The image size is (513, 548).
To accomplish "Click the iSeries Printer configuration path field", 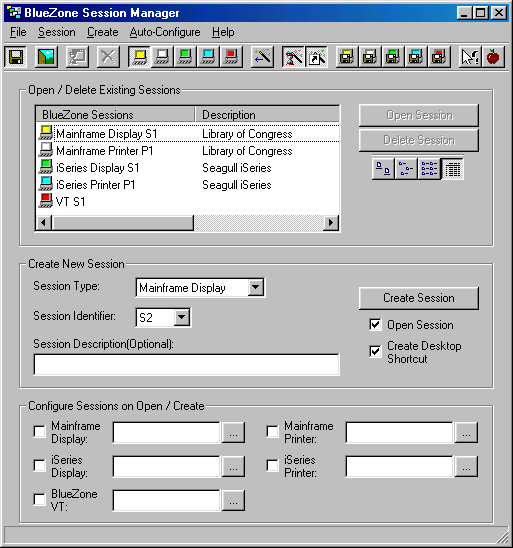I will tap(399, 466).
